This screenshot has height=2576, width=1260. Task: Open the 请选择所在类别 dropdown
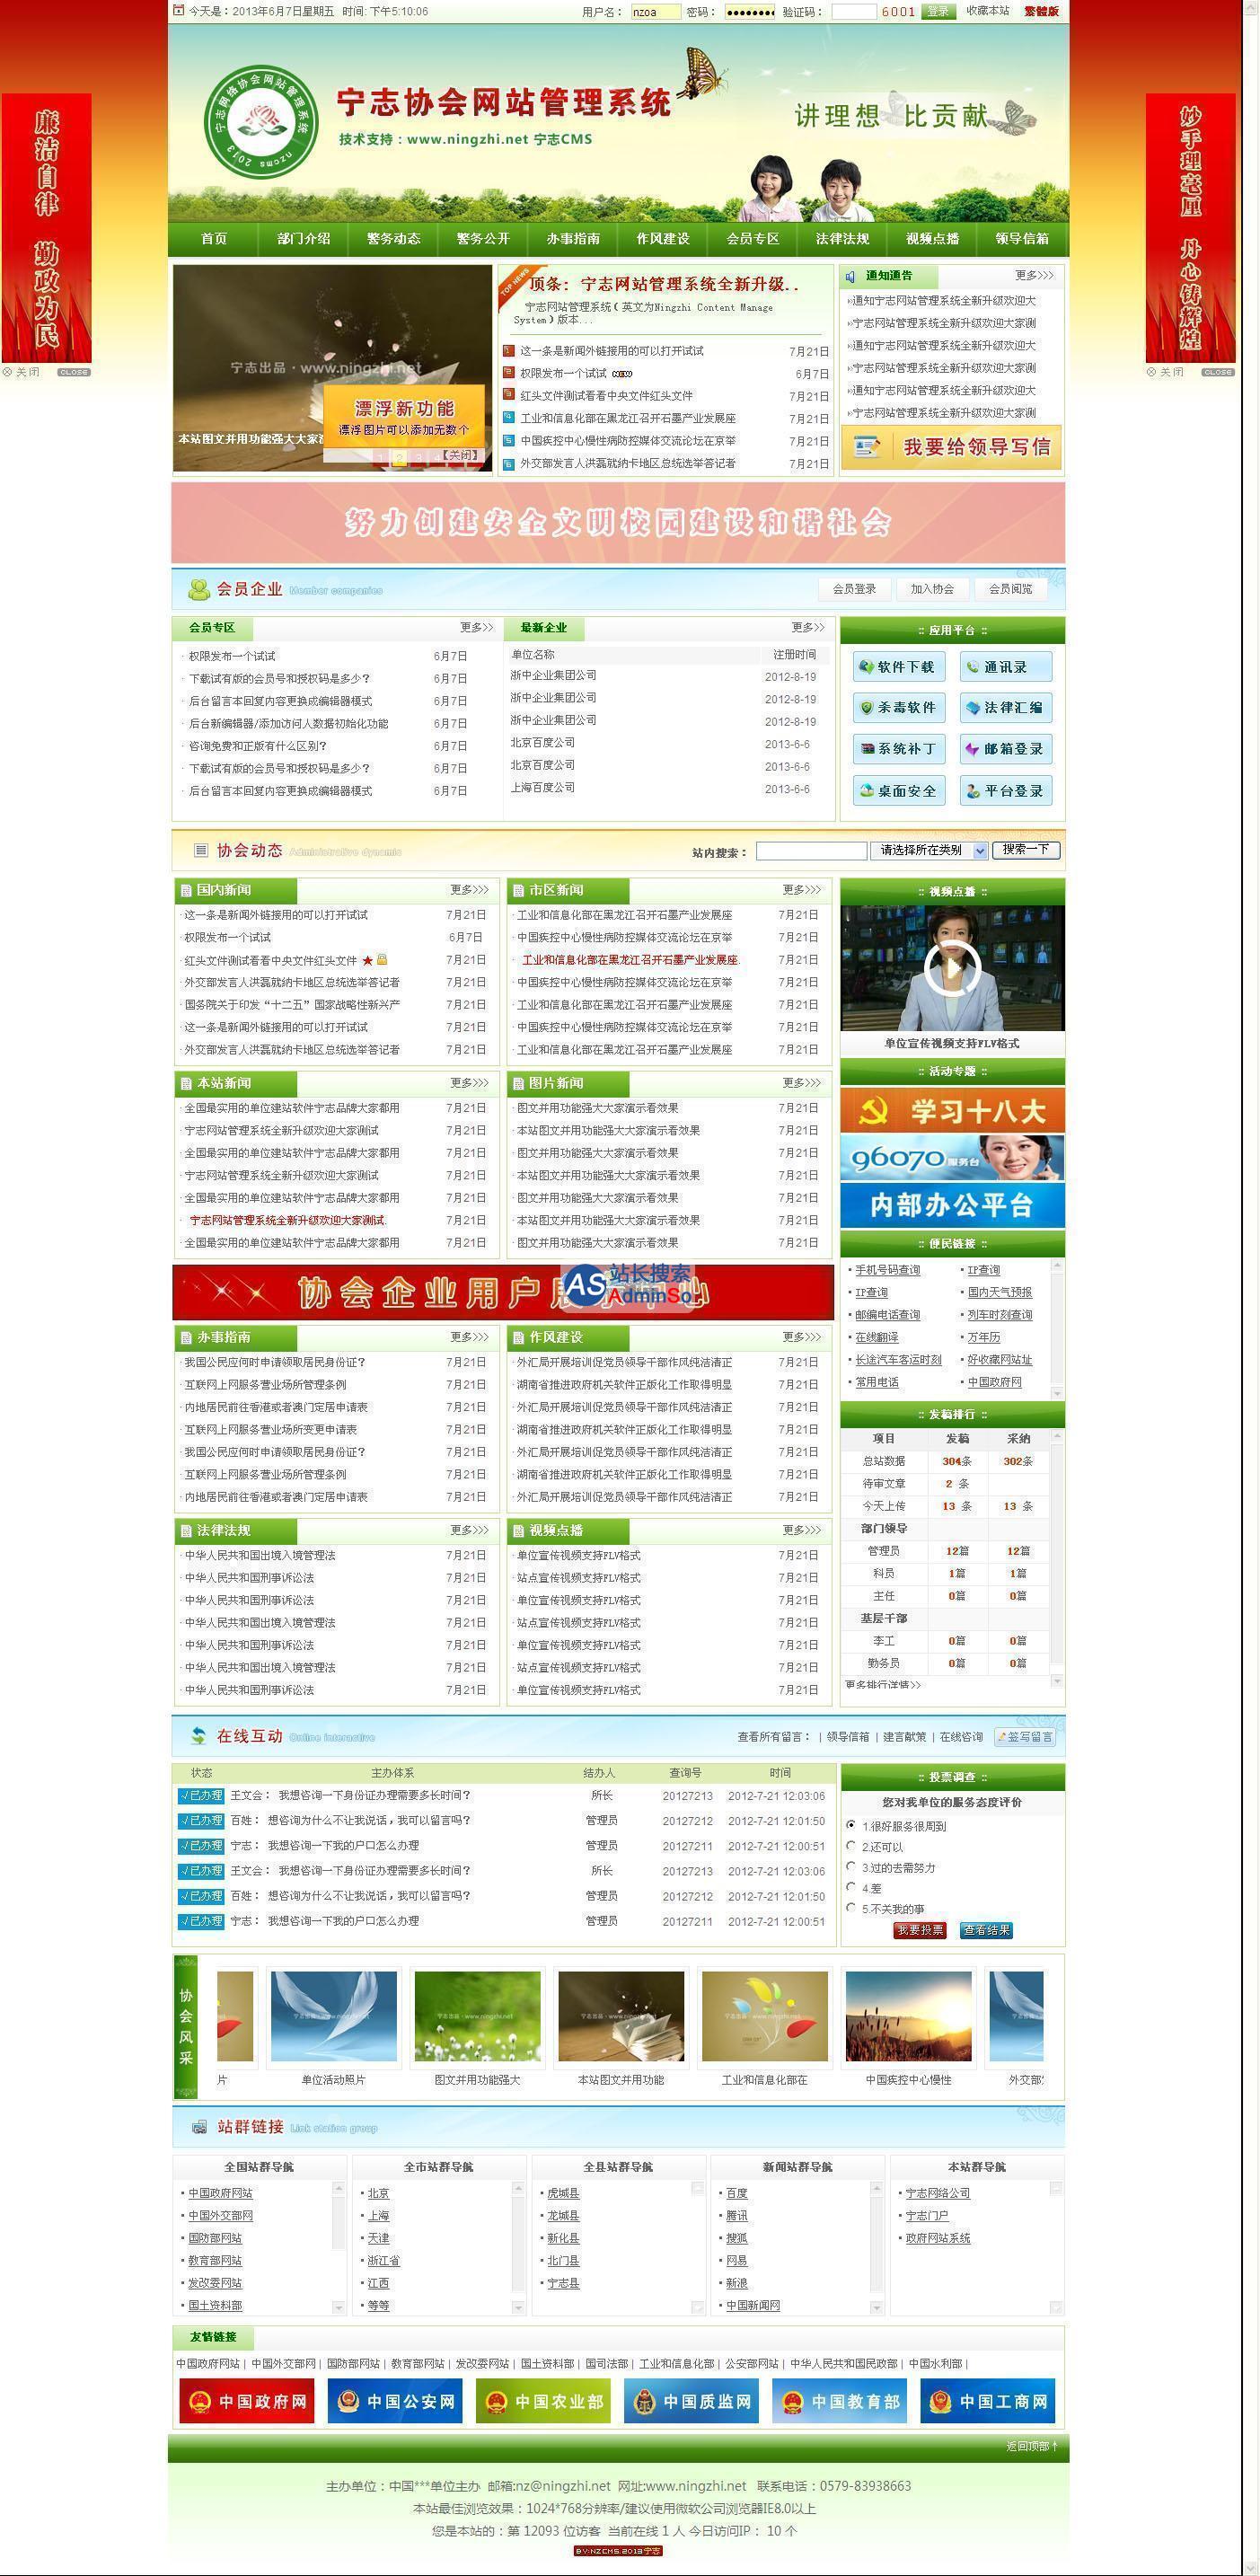929,850
